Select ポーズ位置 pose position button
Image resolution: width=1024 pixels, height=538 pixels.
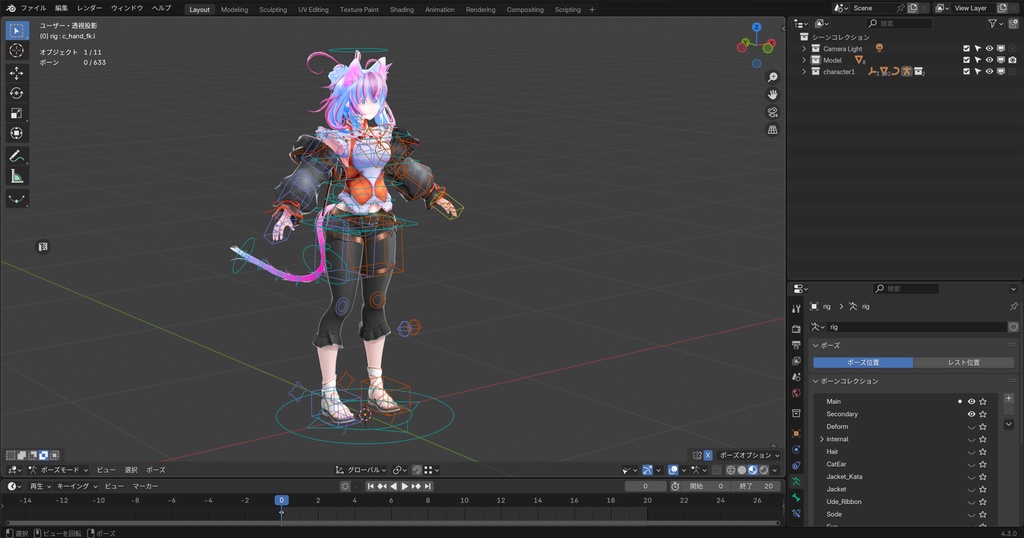coord(863,362)
